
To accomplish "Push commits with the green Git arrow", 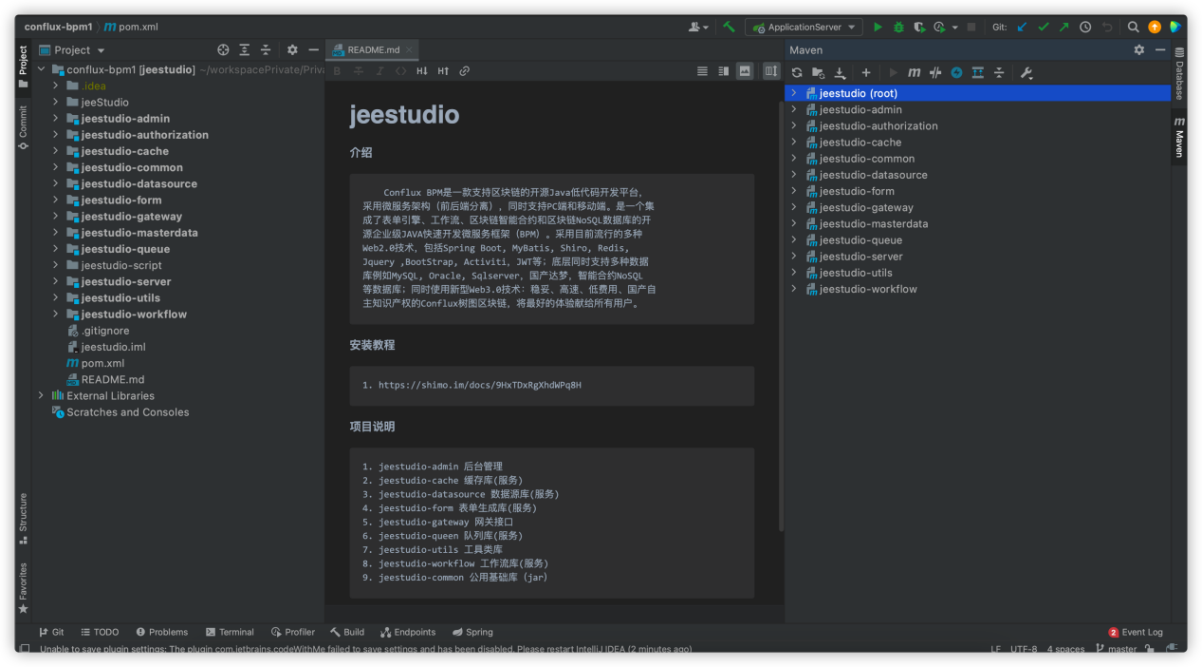I will (1064, 27).
